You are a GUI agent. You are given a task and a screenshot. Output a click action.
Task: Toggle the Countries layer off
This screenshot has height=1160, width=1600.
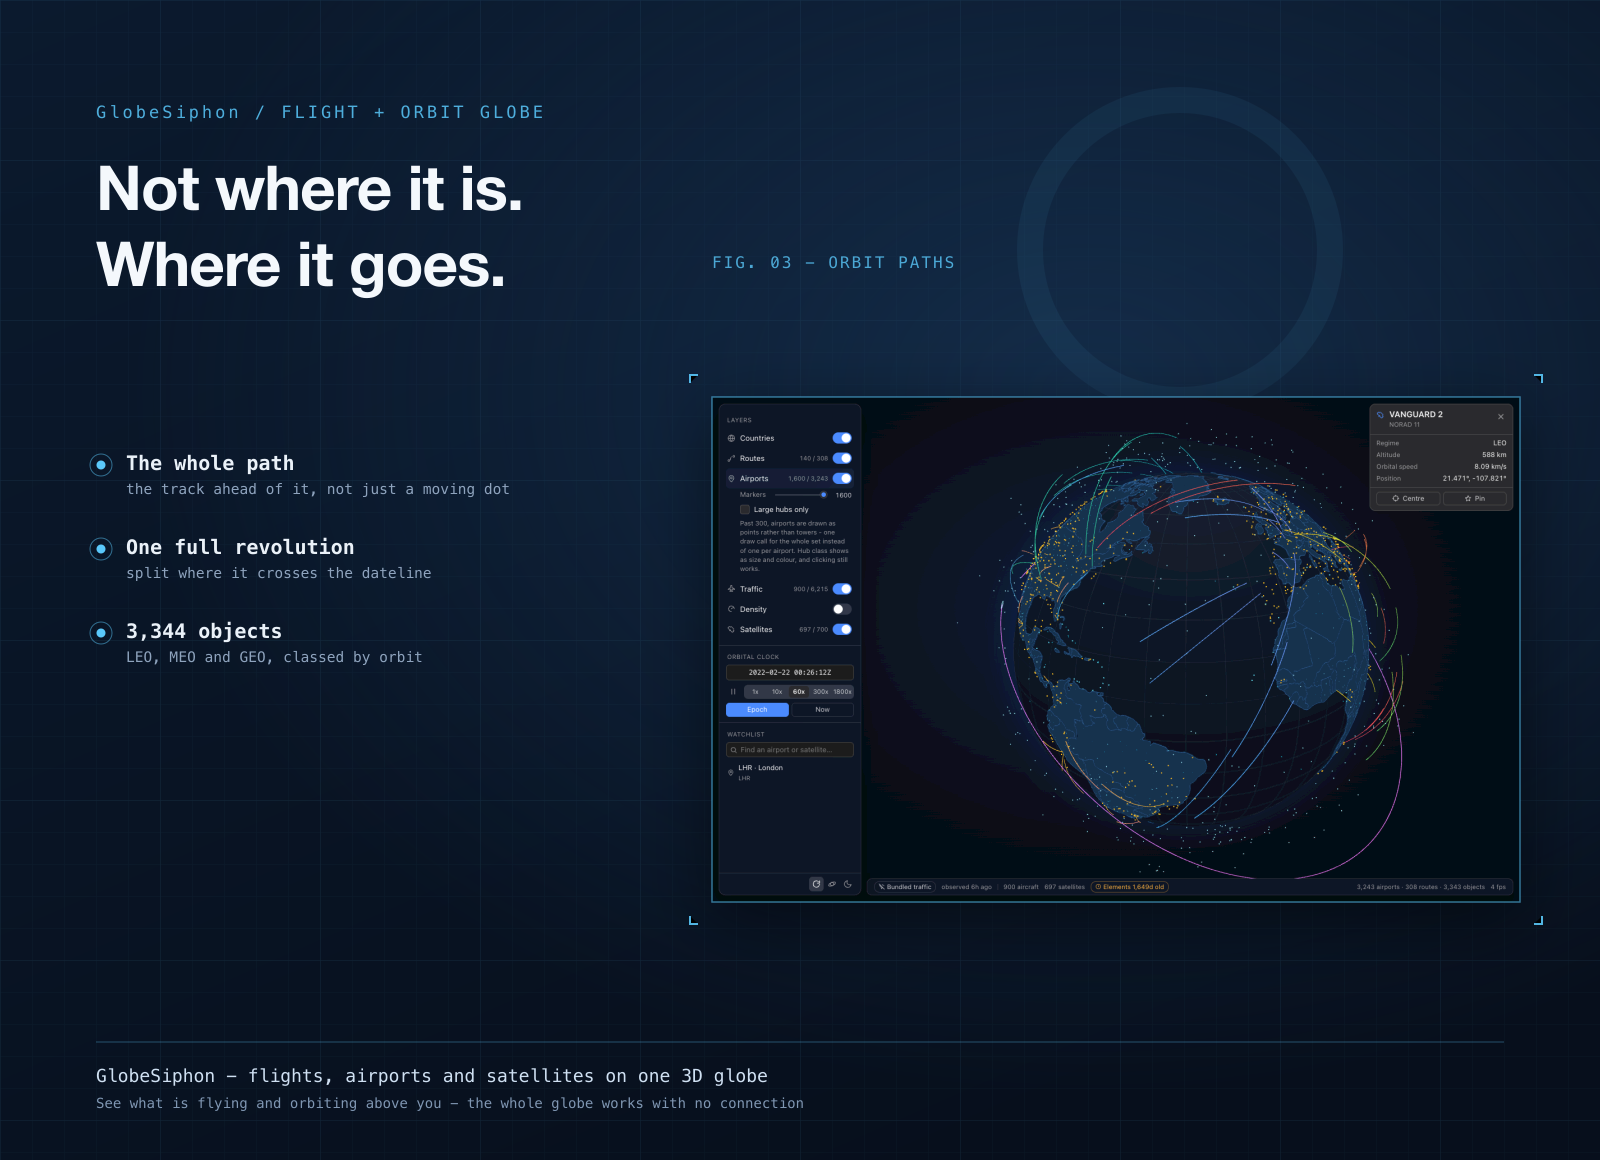842,438
